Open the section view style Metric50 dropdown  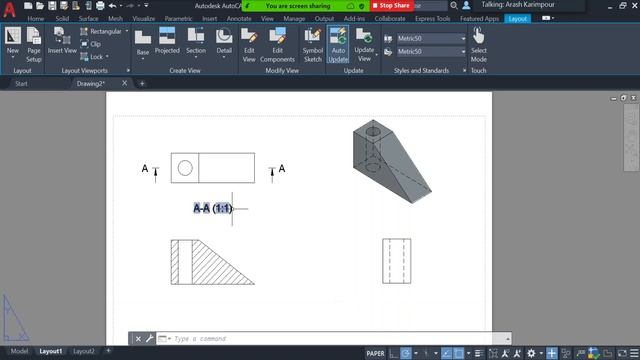tap(431, 38)
